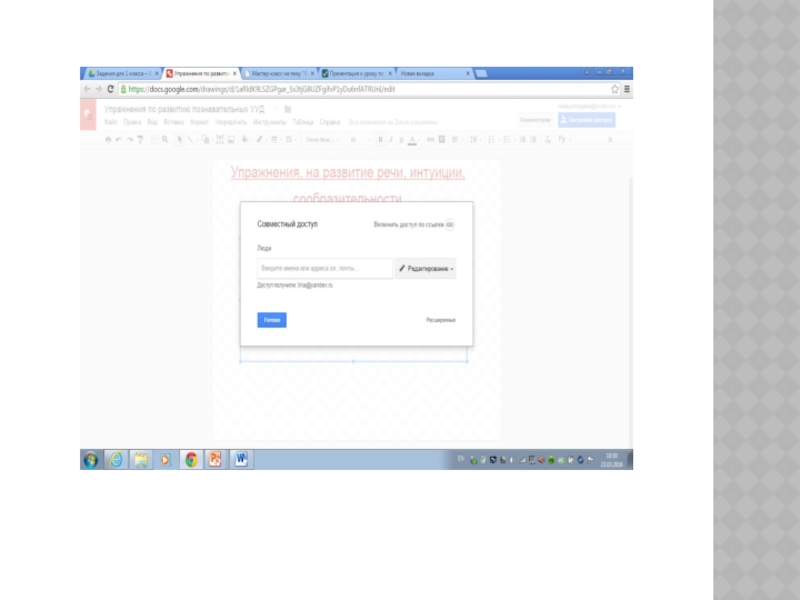Click the link-sharing icon in the dialog
The height and width of the screenshot is (600, 800).
450,225
